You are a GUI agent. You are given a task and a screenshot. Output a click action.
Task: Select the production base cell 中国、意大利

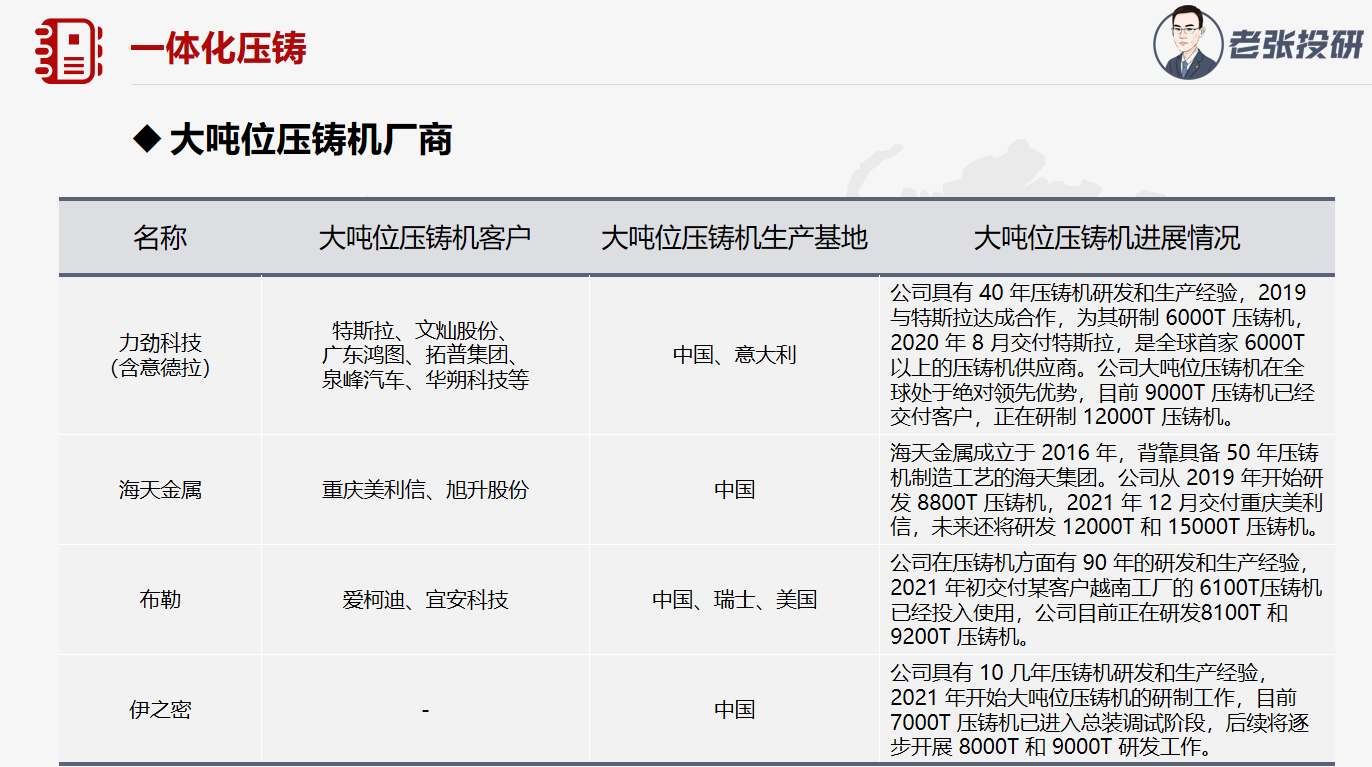[734, 355]
